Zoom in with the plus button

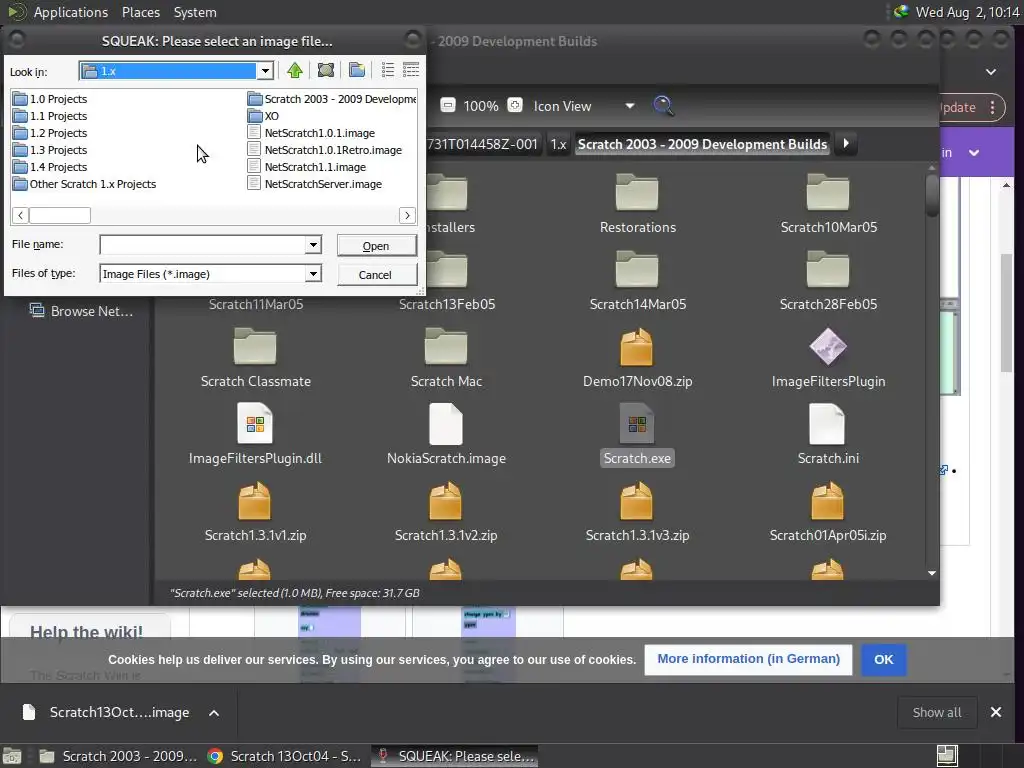click(515, 105)
